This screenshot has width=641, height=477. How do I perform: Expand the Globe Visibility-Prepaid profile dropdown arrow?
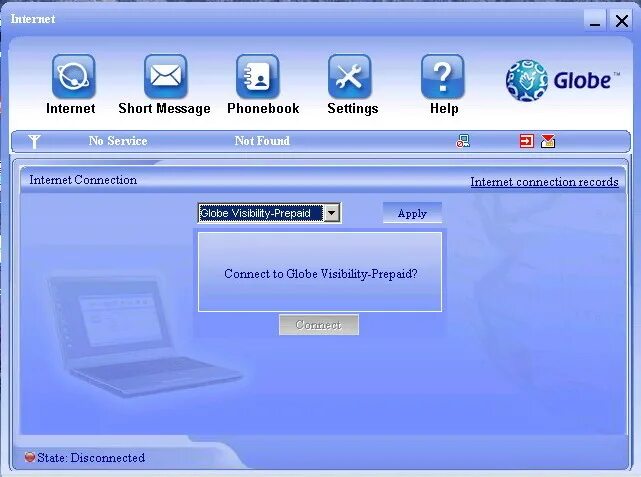tap(332, 213)
